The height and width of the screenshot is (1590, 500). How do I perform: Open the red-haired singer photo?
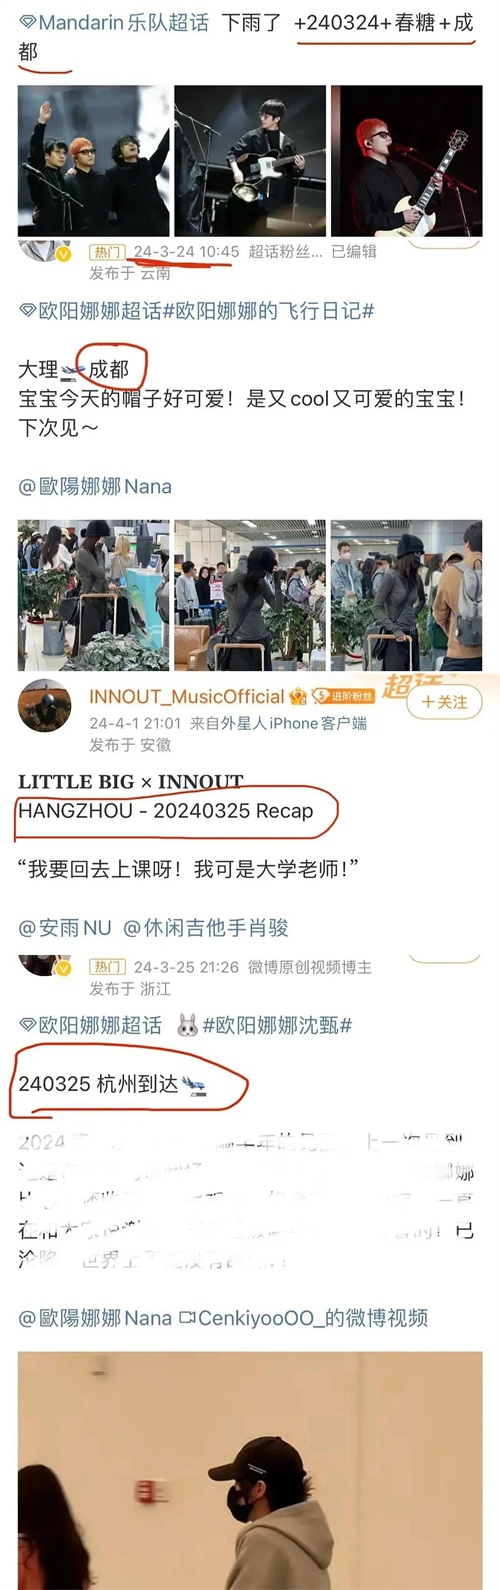click(x=406, y=161)
